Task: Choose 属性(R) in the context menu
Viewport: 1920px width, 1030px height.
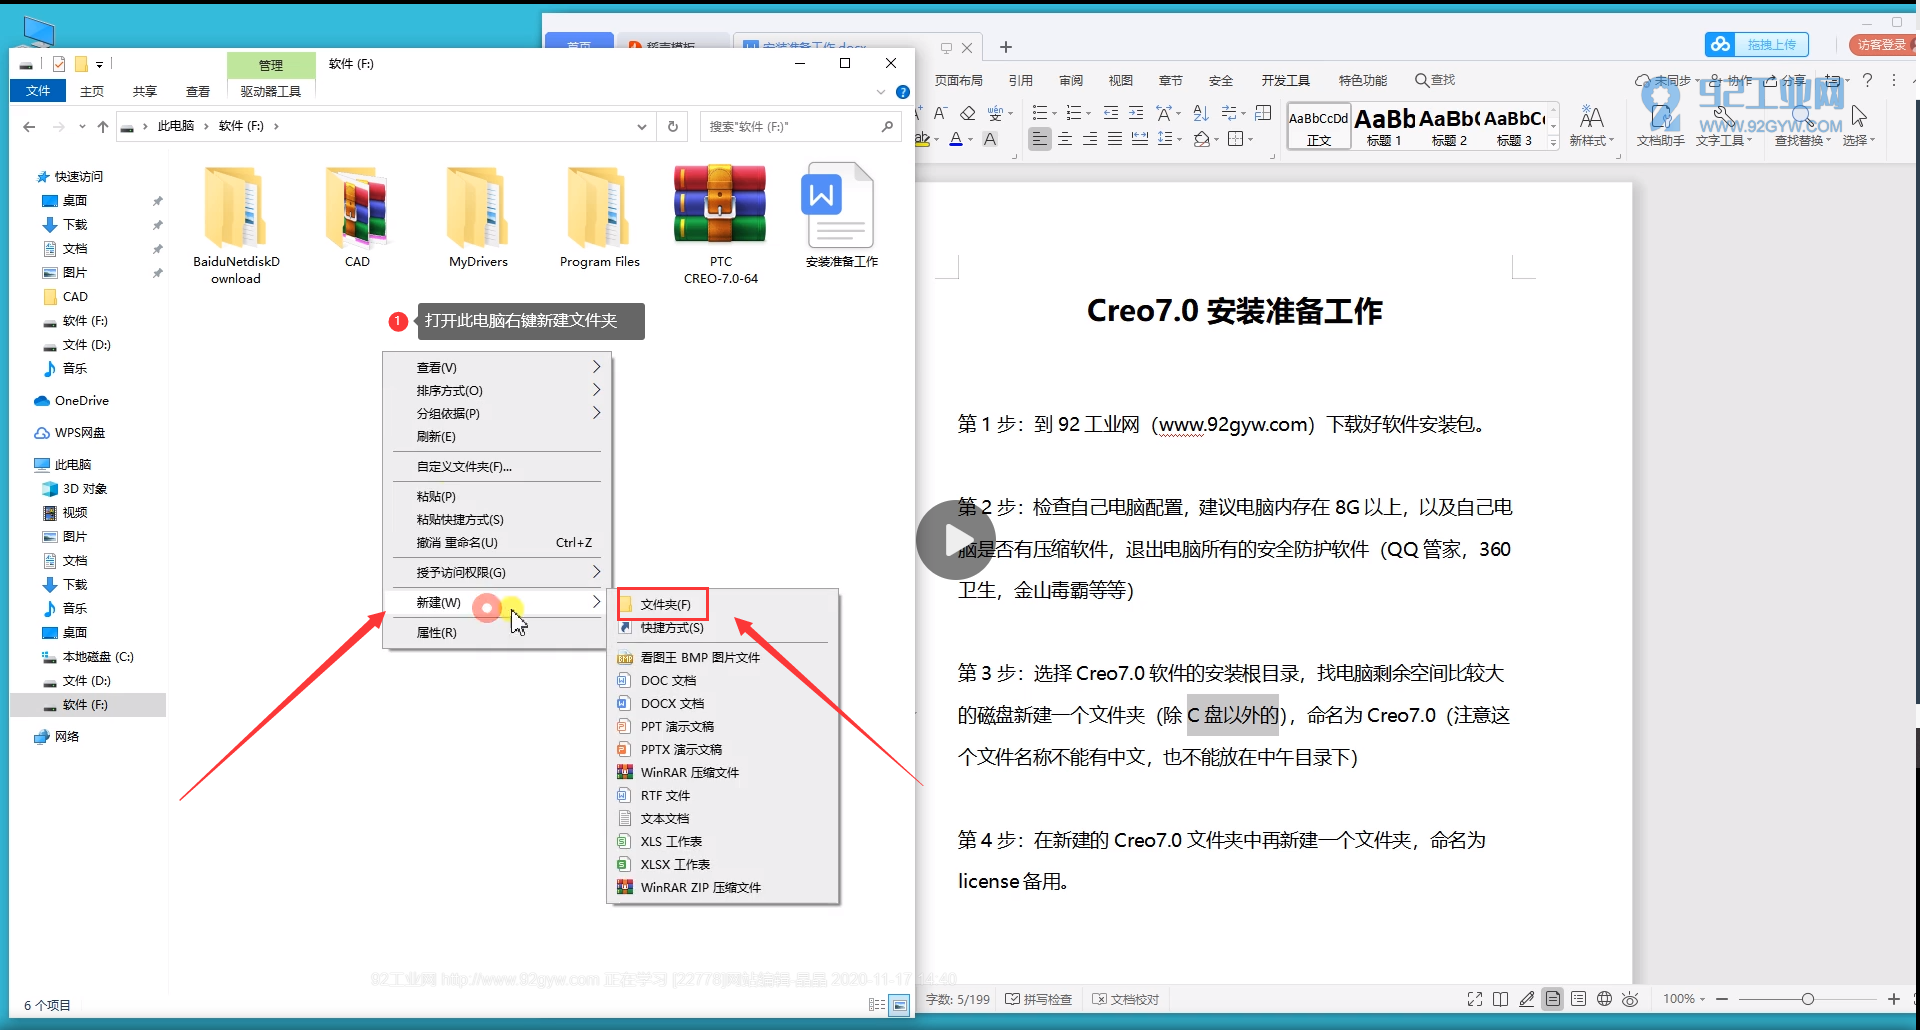Action: pyautogui.click(x=495, y=633)
